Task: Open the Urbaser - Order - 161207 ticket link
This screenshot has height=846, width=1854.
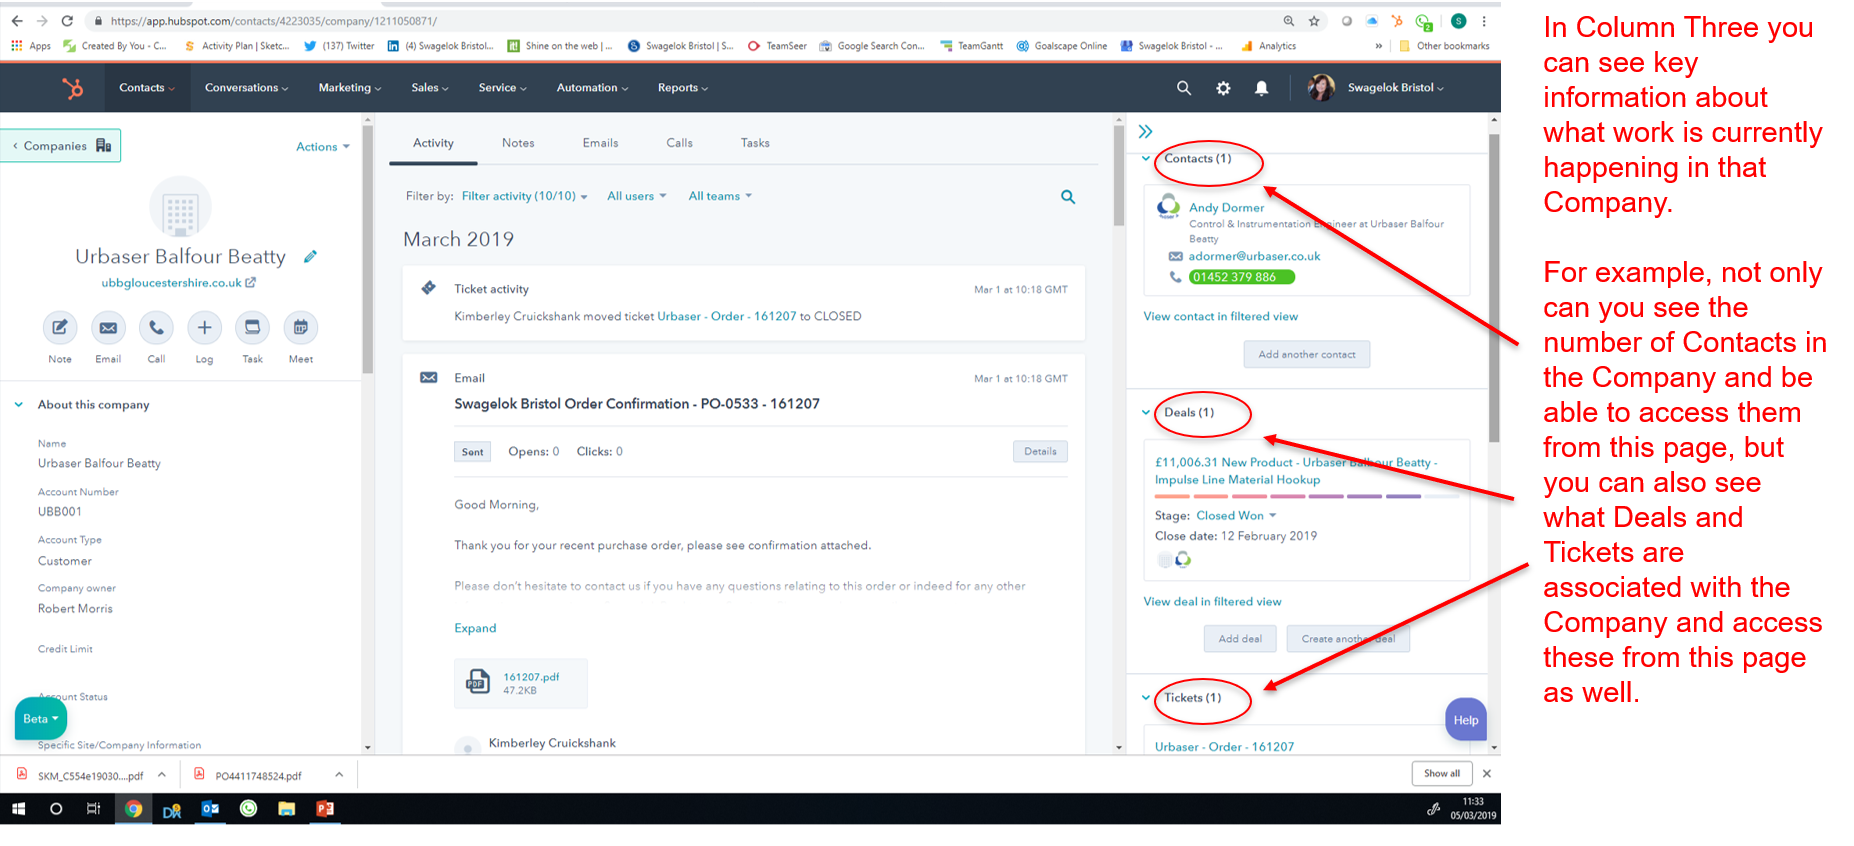Action: tap(1224, 747)
